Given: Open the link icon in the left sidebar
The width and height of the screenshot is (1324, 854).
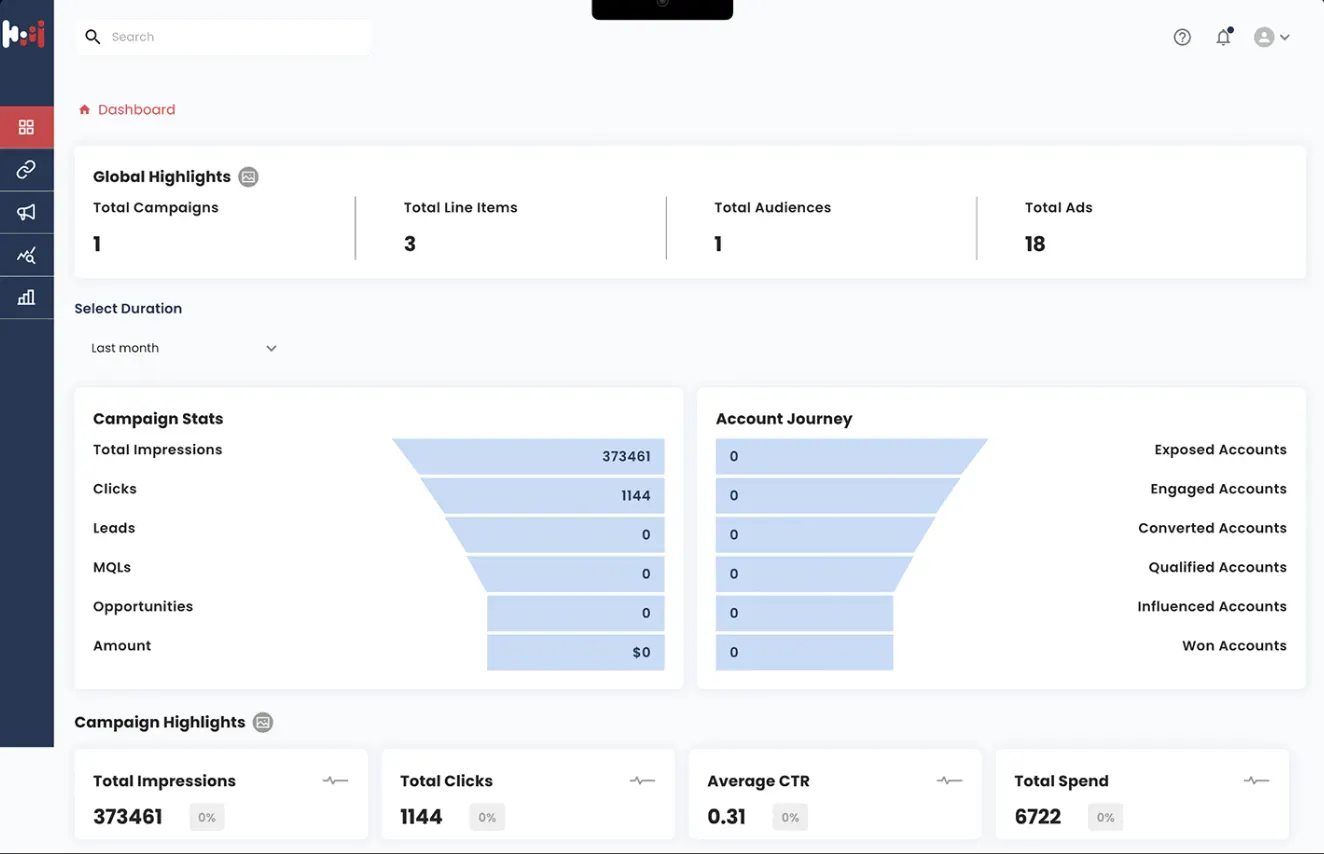Looking at the screenshot, I should coord(27,169).
